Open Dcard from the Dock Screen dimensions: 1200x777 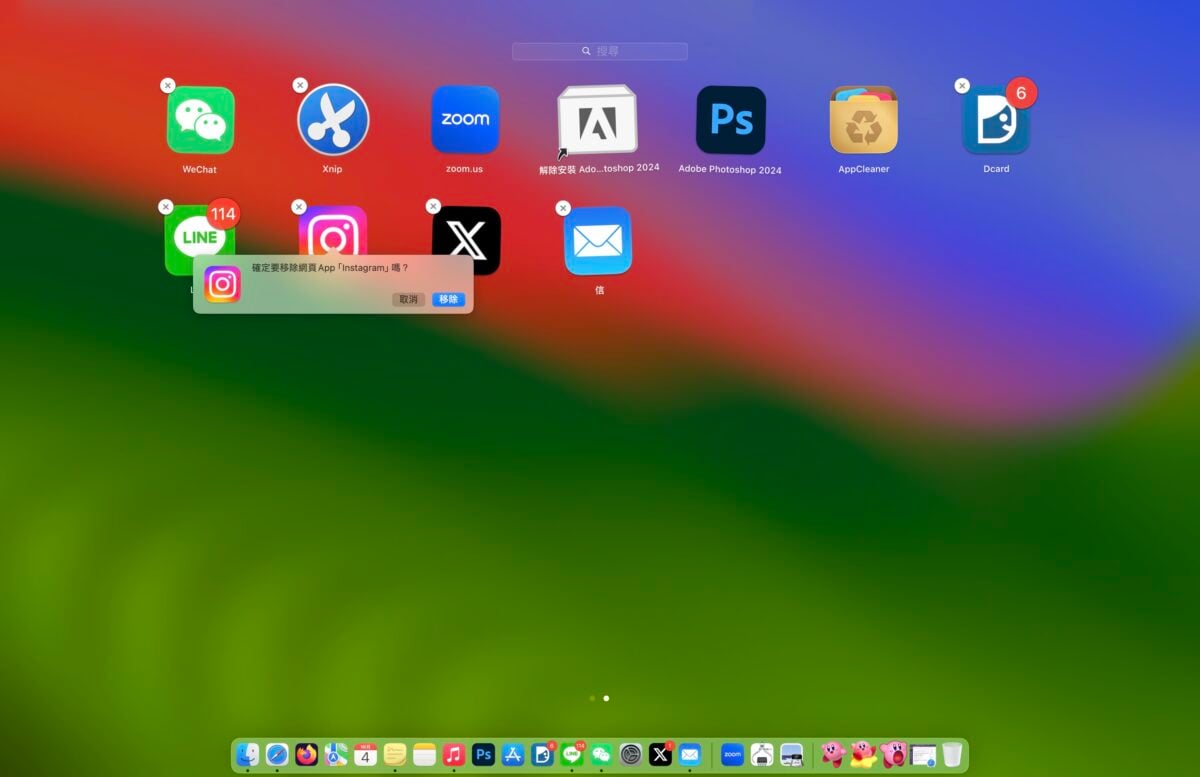(x=543, y=754)
